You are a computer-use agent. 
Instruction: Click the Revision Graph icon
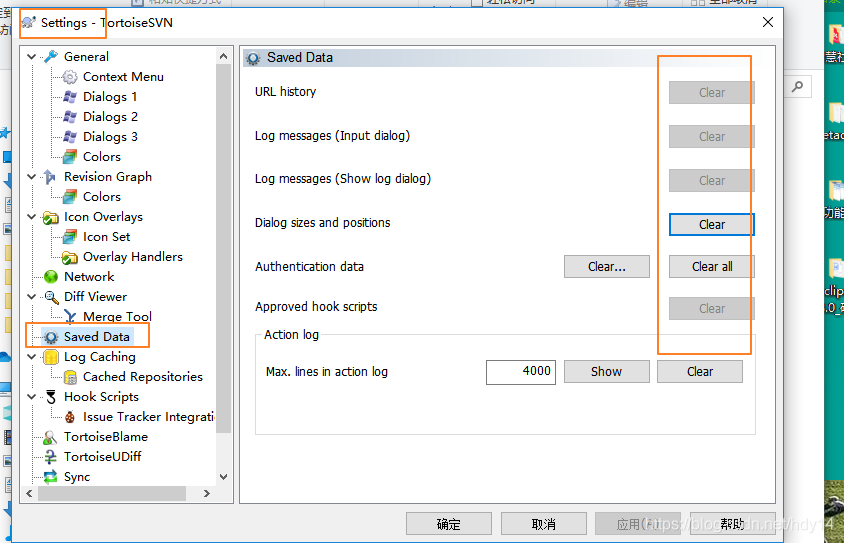[50, 177]
